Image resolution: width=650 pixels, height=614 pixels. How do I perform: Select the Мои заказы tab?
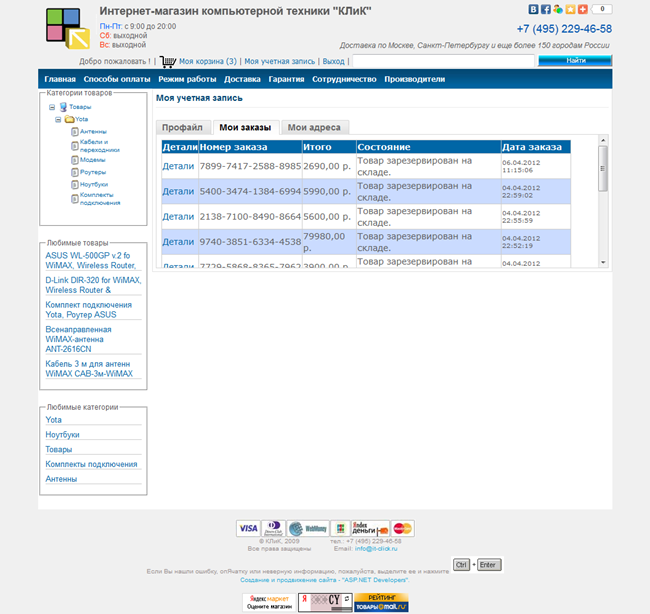245,128
